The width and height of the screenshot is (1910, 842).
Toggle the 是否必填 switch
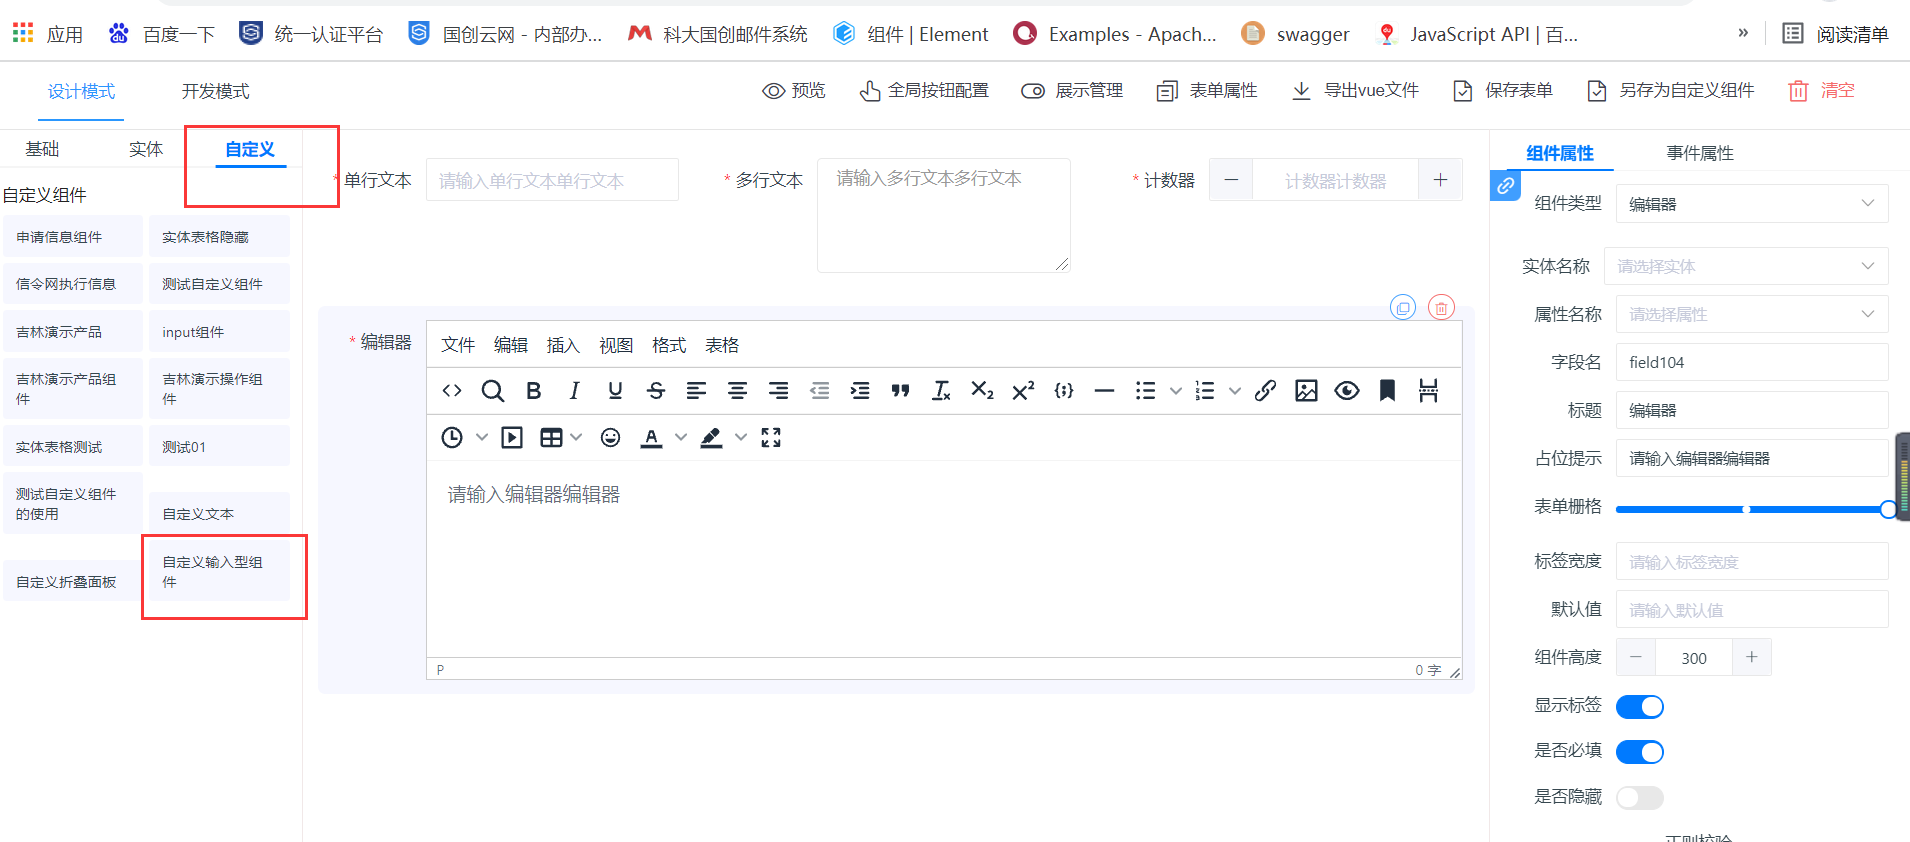[1640, 752]
